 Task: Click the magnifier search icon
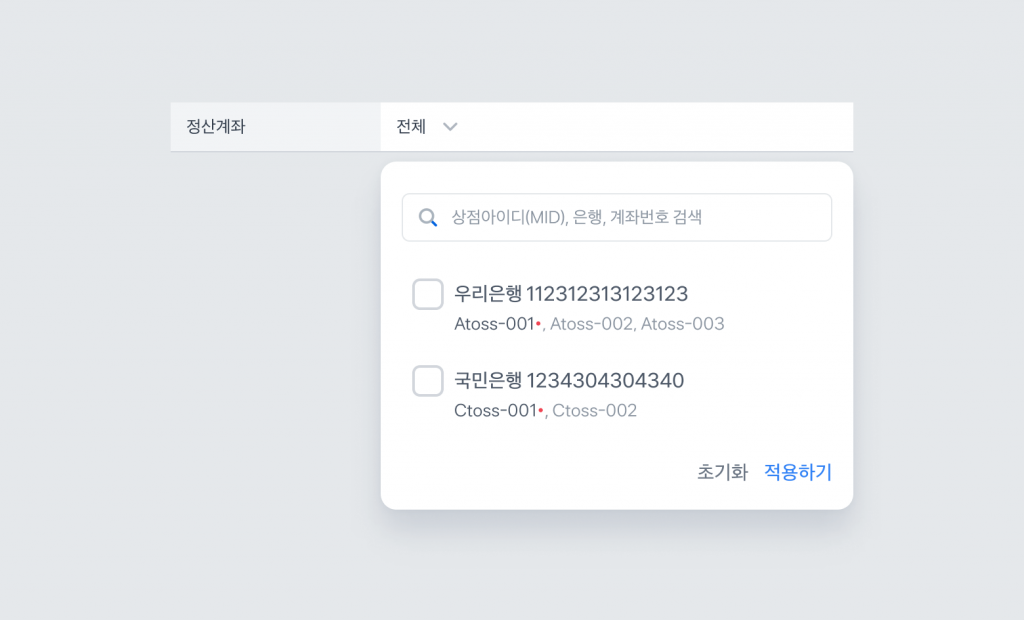click(428, 218)
